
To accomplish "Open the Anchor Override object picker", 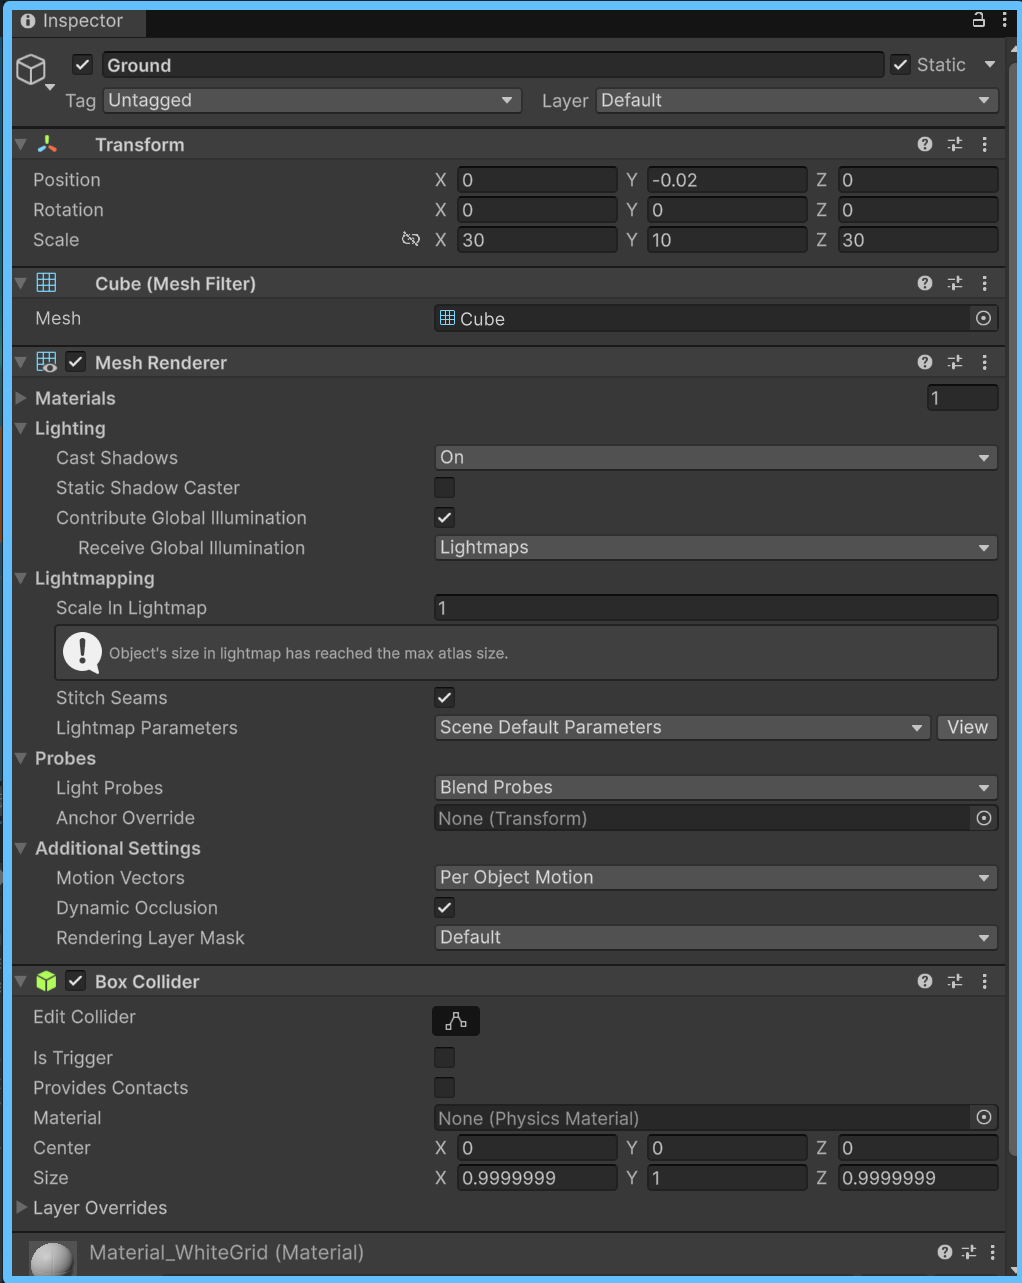I will click(x=984, y=818).
